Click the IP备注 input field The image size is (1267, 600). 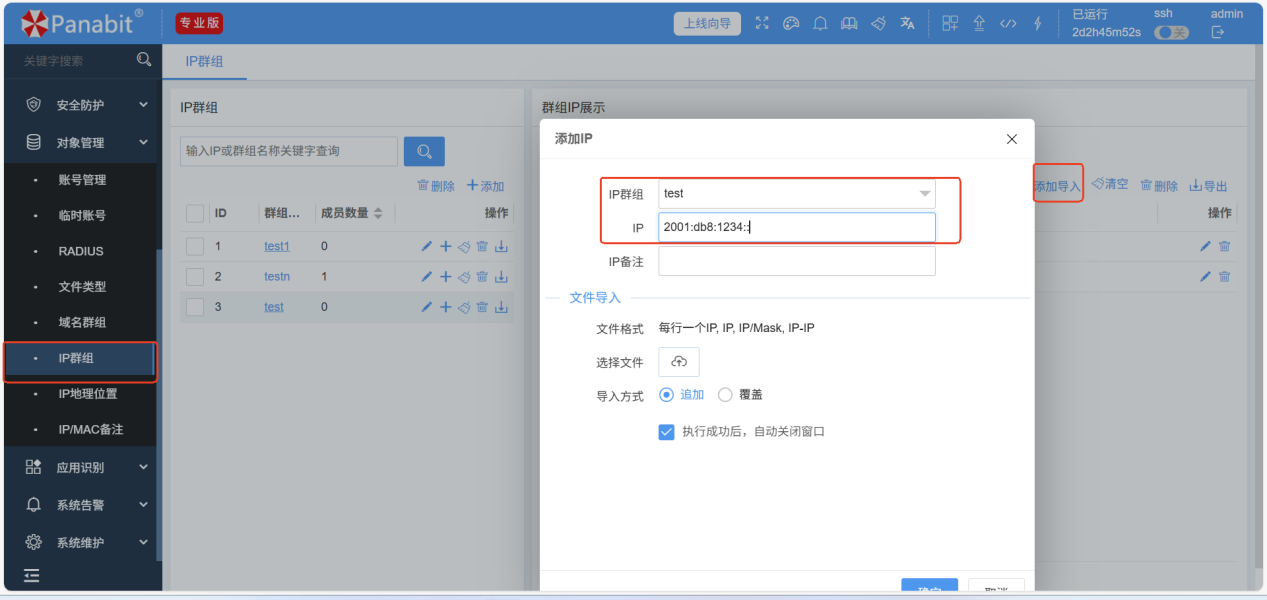[x=796, y=261]
